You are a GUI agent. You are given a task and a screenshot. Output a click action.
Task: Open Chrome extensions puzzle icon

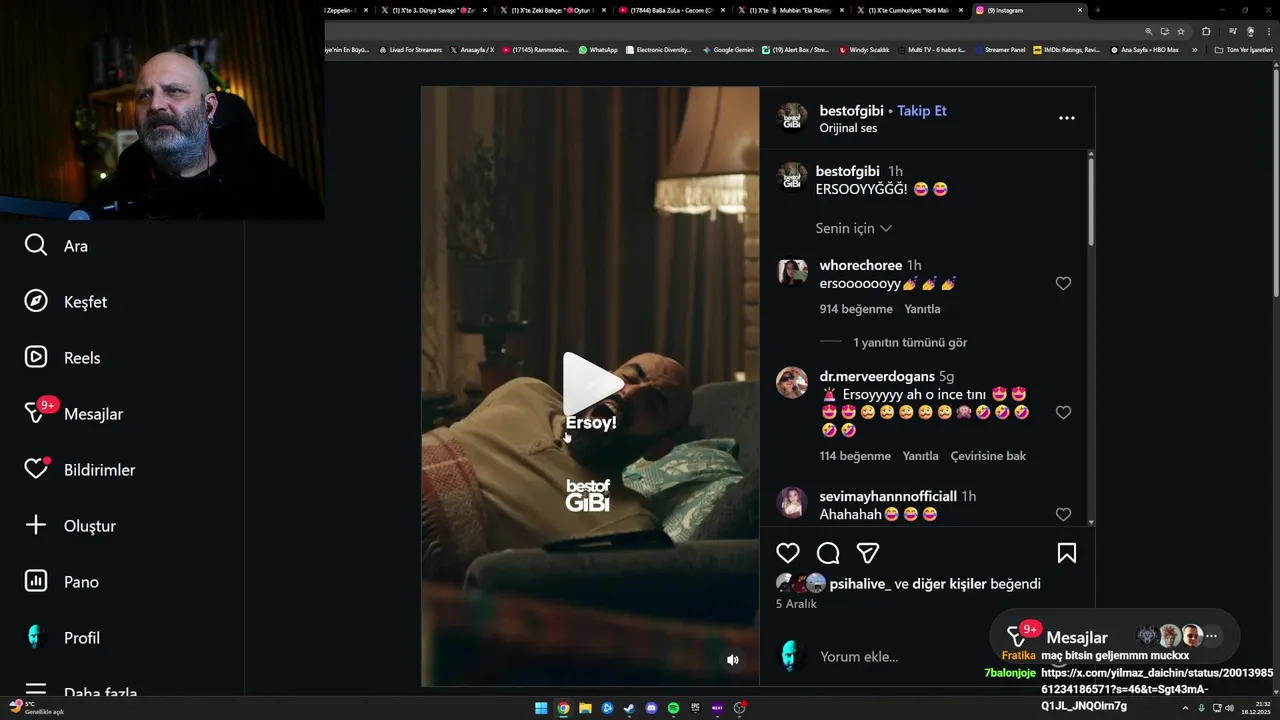click(1206, 31)
